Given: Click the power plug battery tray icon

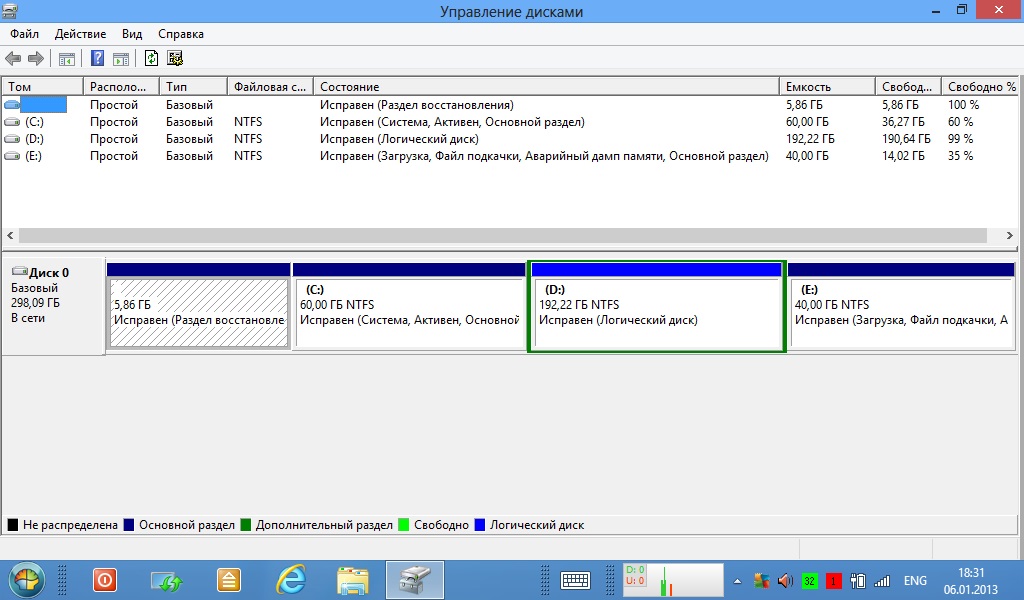Looking at the screenshot, I should (858, 580).
